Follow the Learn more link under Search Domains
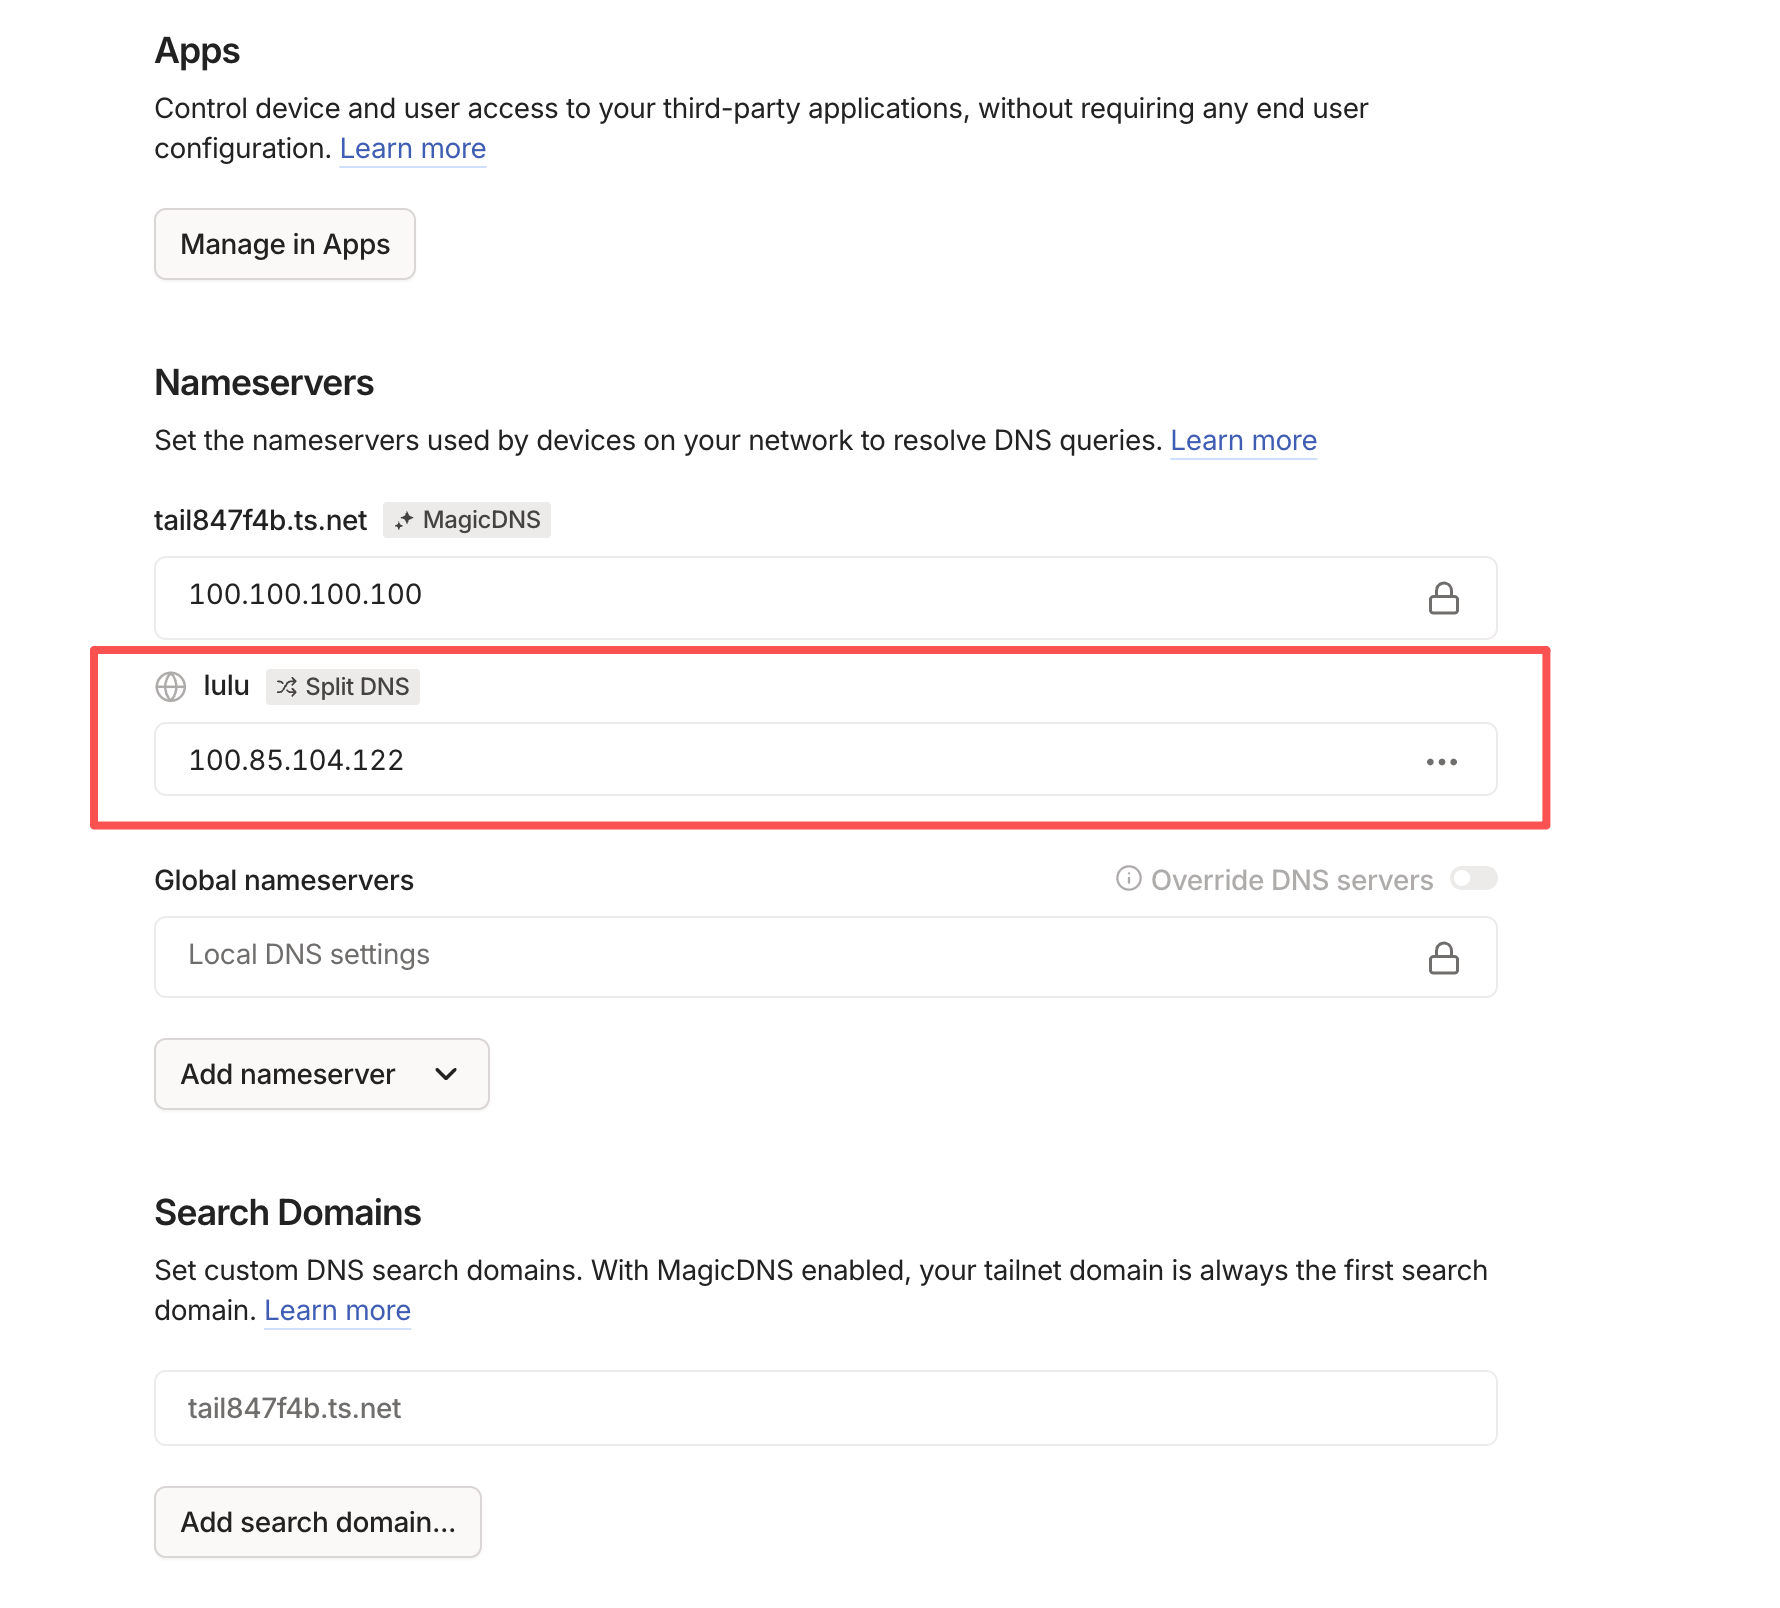1780x1608 pixels. [x=338, y=1310]
